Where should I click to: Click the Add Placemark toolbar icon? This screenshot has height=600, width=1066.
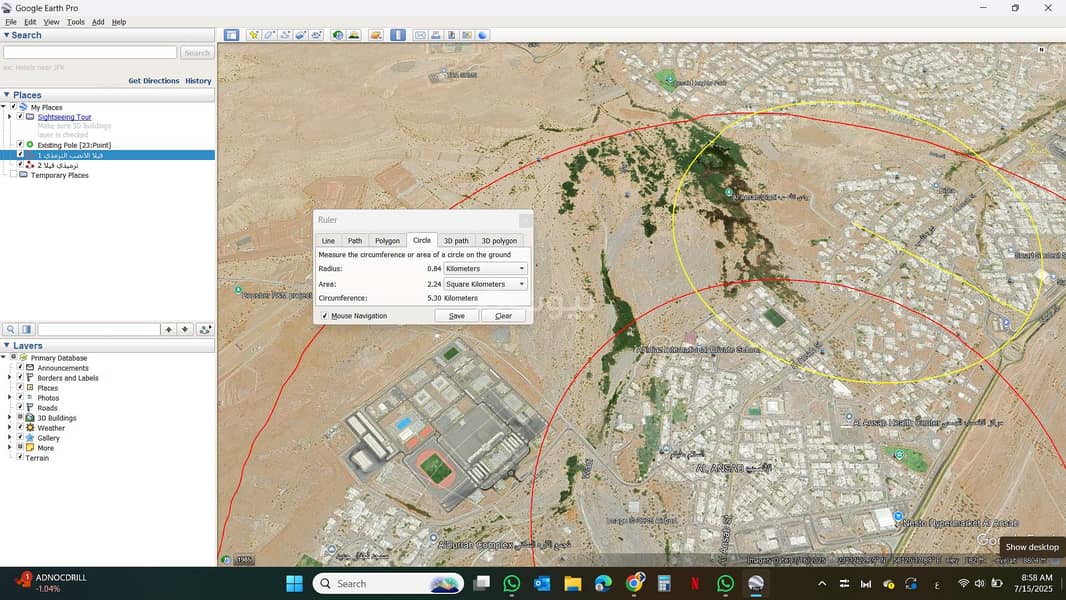(x=254, y=35)
